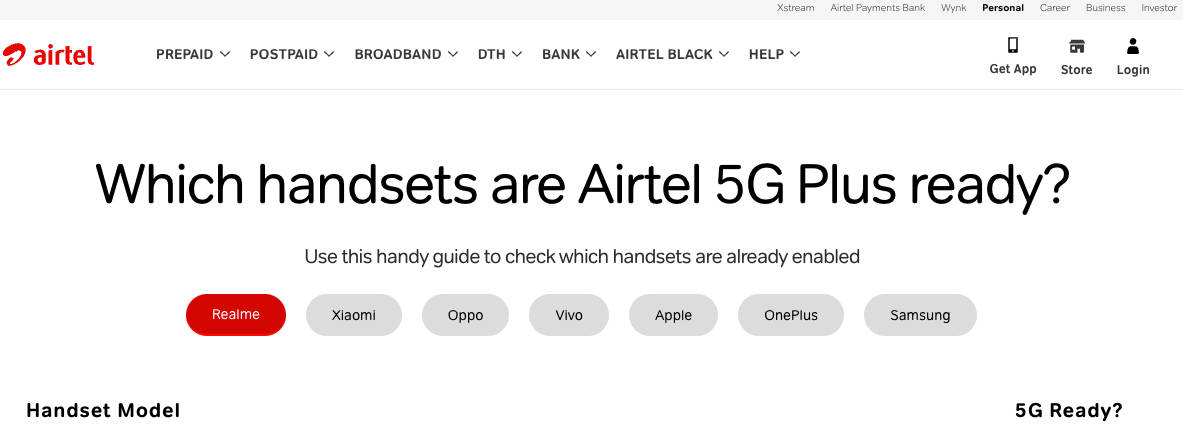Open the Get App phone icon

(1012, 45)
